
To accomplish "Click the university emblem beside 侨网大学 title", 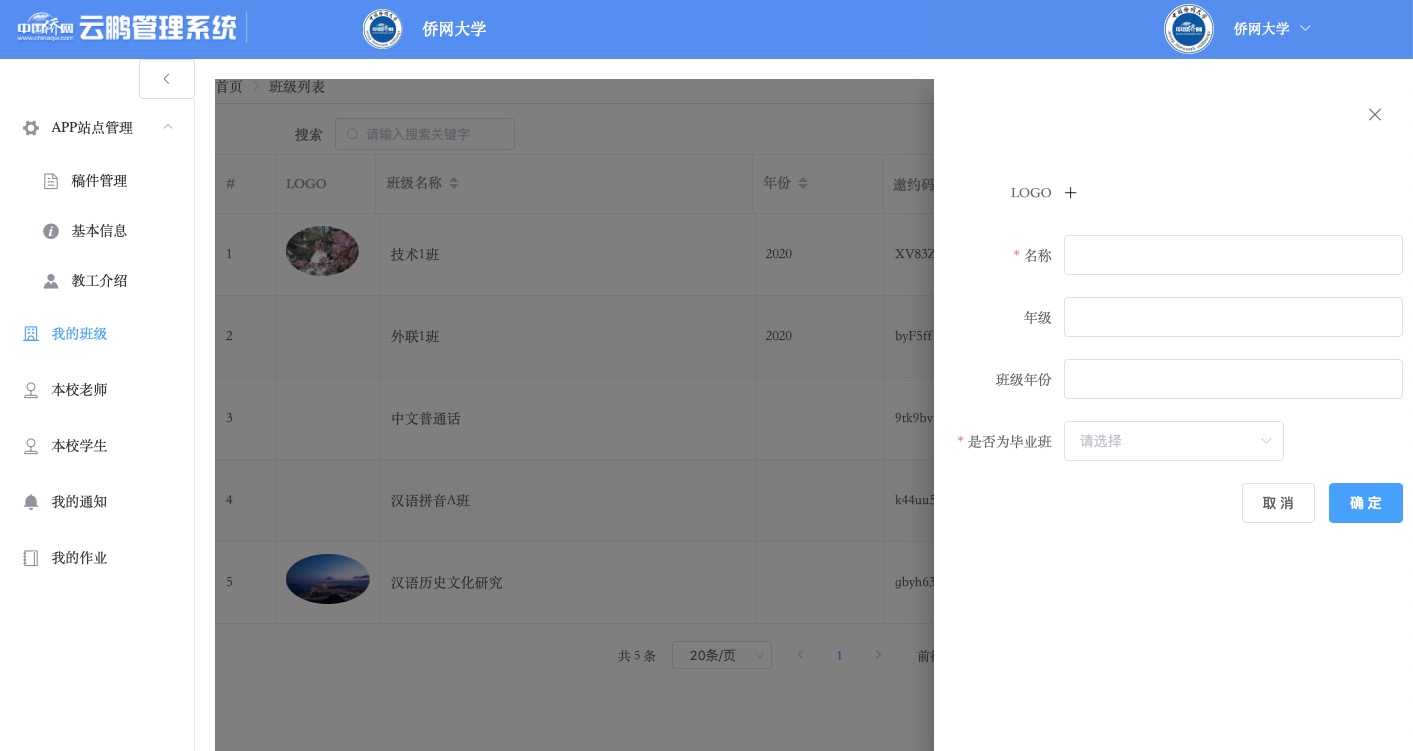I will pos(382,29).
